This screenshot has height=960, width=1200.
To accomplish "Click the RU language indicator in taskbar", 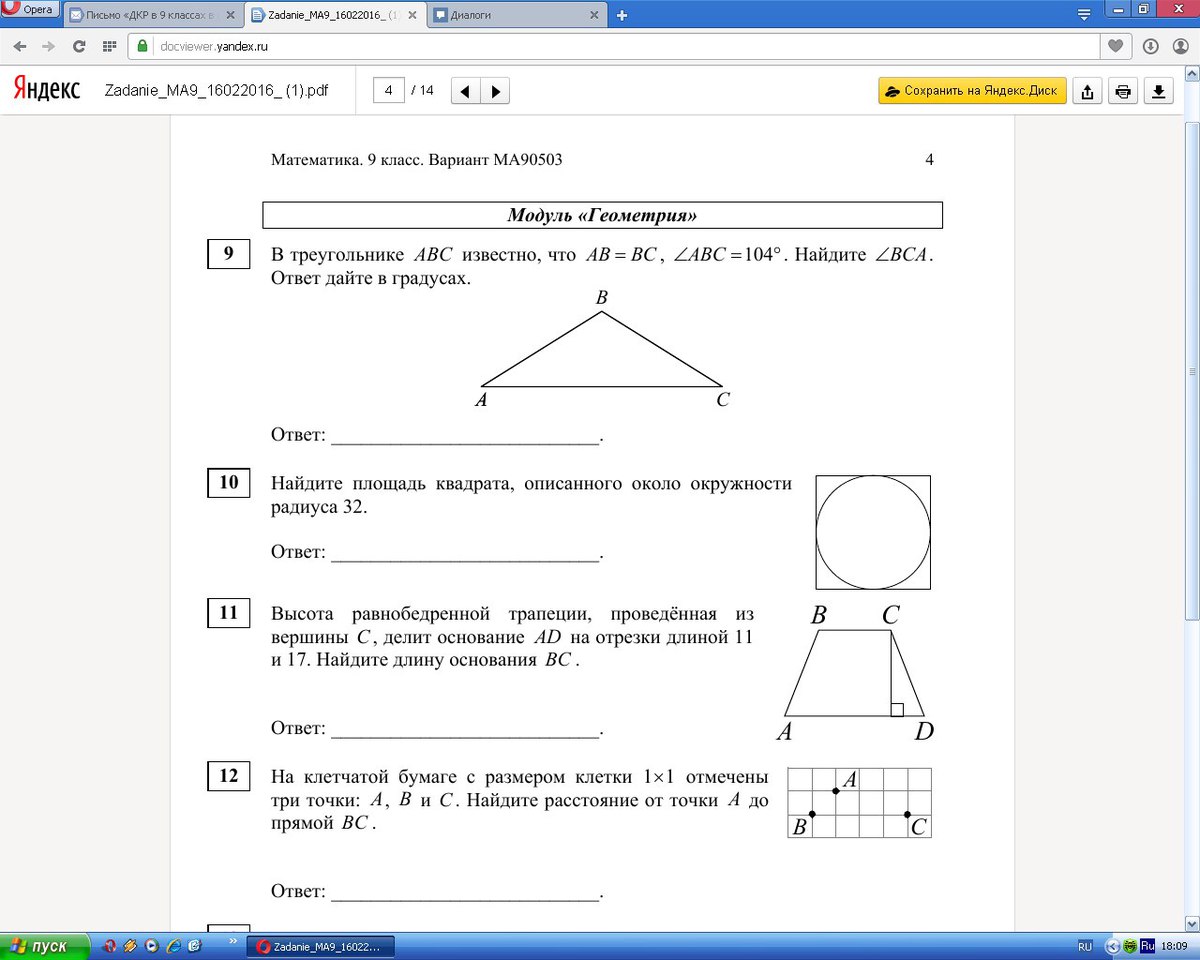I will click(1085, 946).
